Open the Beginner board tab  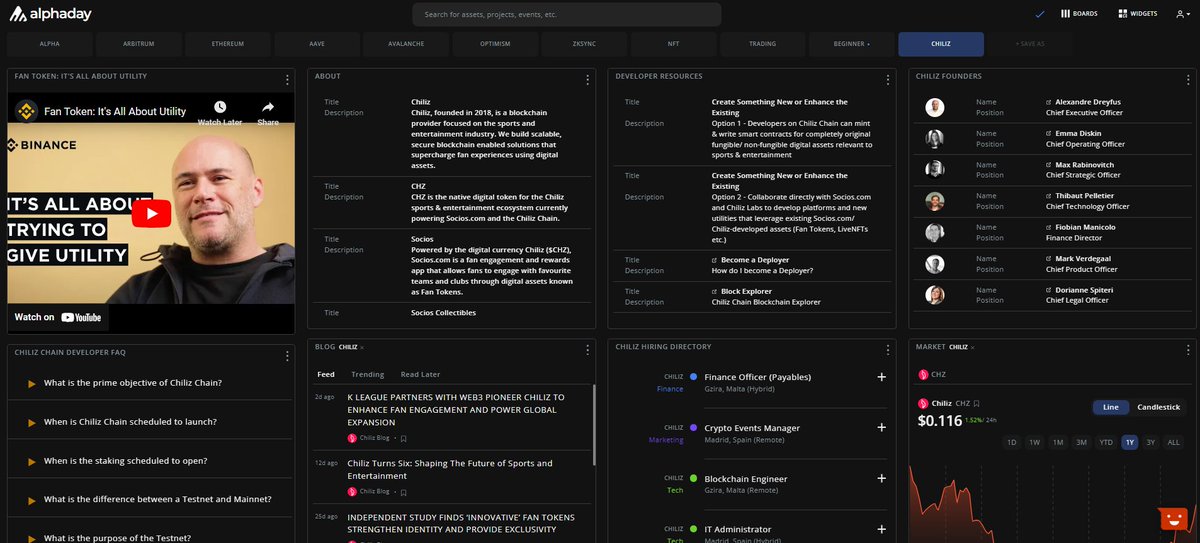coord(851,44)
